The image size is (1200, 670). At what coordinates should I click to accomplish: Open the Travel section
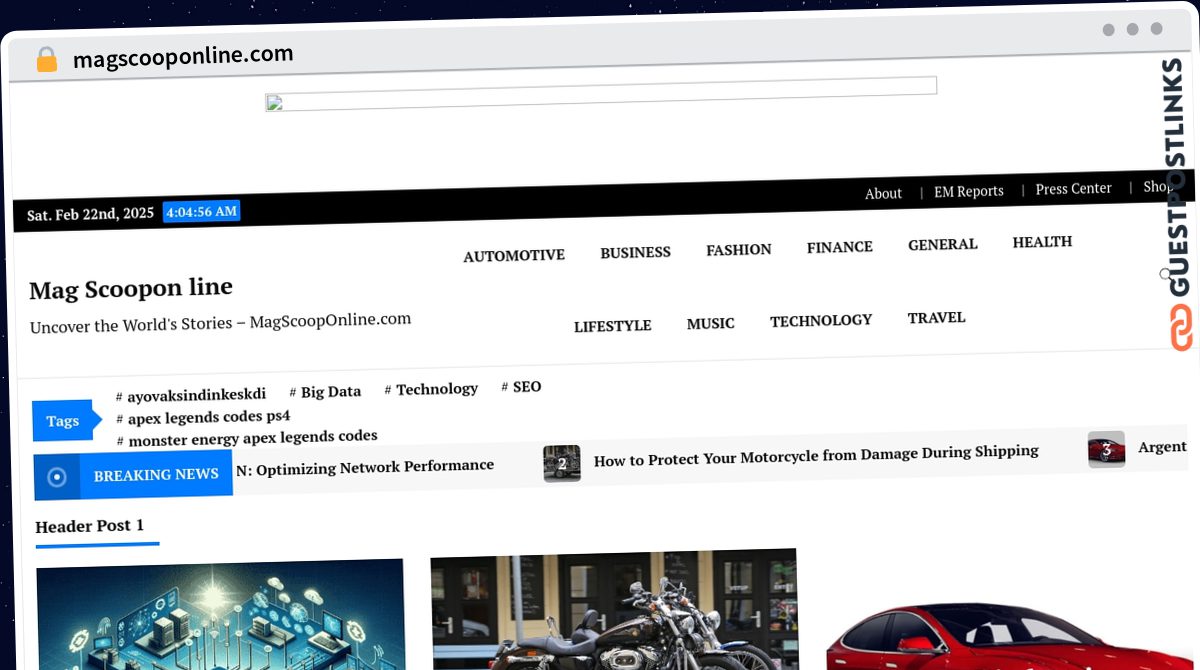tap(937, 318)
